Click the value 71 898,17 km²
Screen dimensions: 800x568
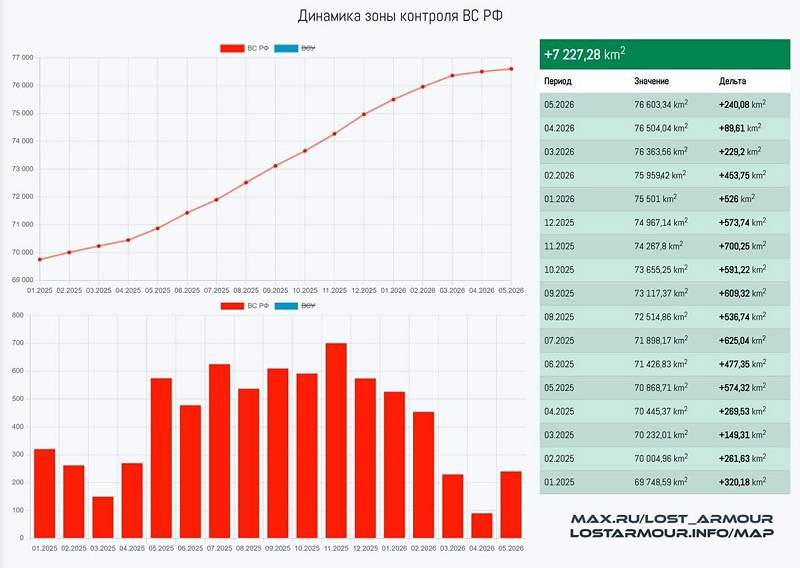(x=661, y=340)
